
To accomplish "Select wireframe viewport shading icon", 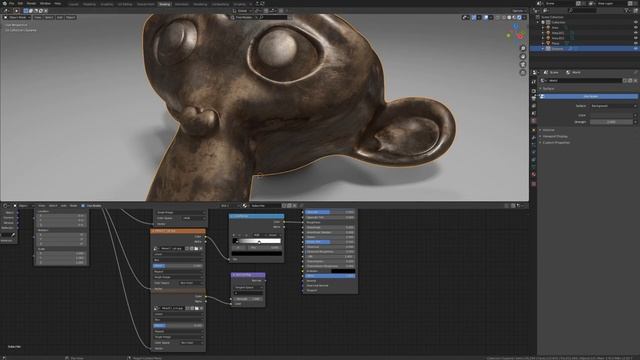I will coord(504,18).
